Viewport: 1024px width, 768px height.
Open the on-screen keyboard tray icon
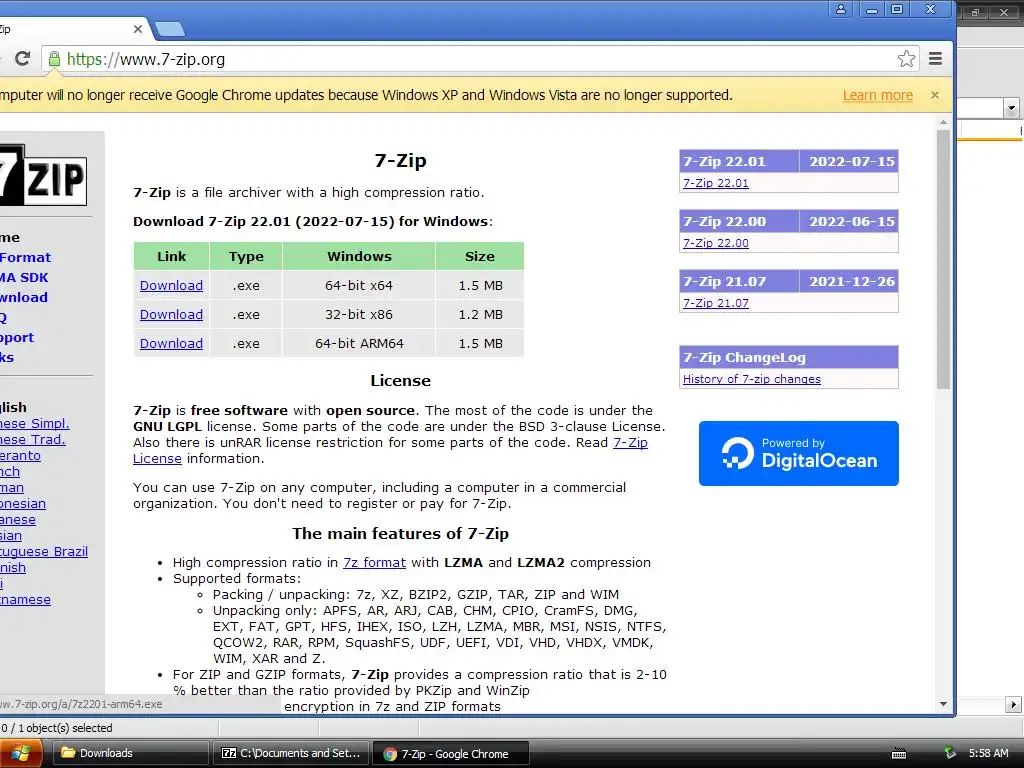tap(899, 754)
